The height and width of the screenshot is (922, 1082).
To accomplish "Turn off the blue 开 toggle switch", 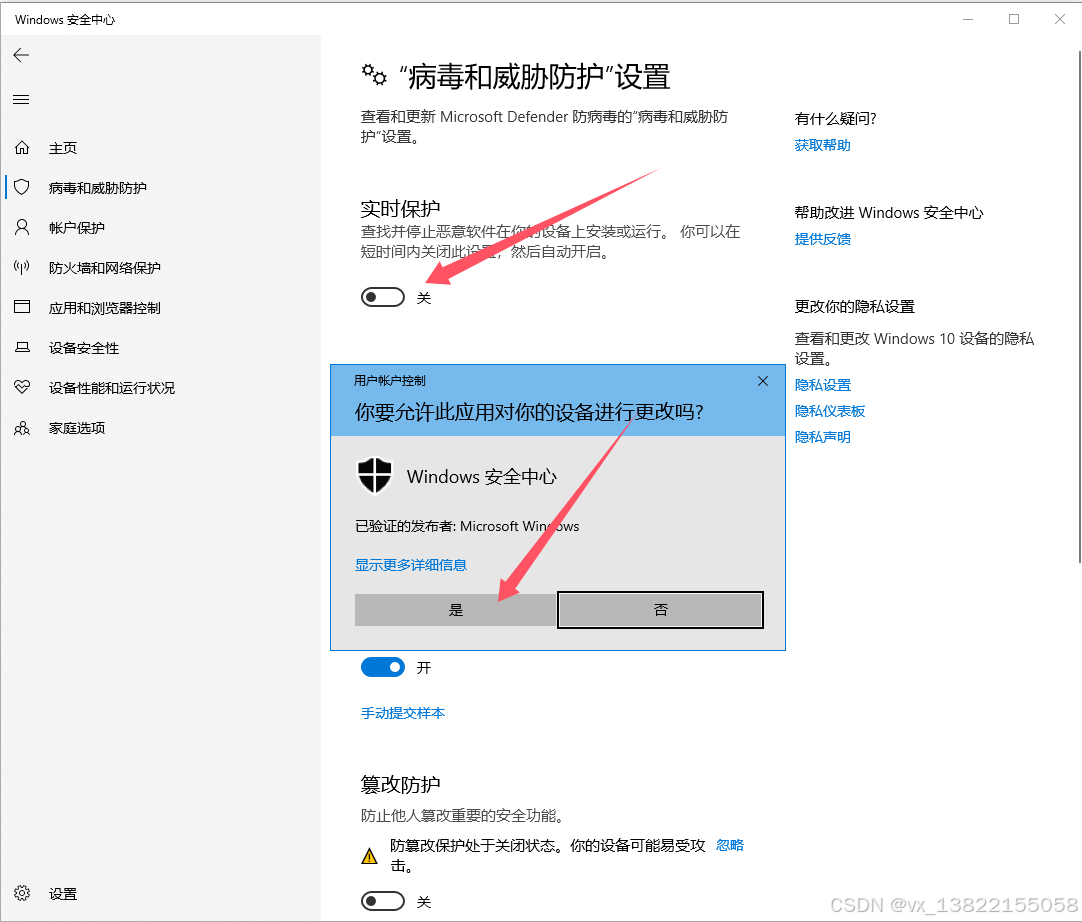I will (x=383, y=667).
